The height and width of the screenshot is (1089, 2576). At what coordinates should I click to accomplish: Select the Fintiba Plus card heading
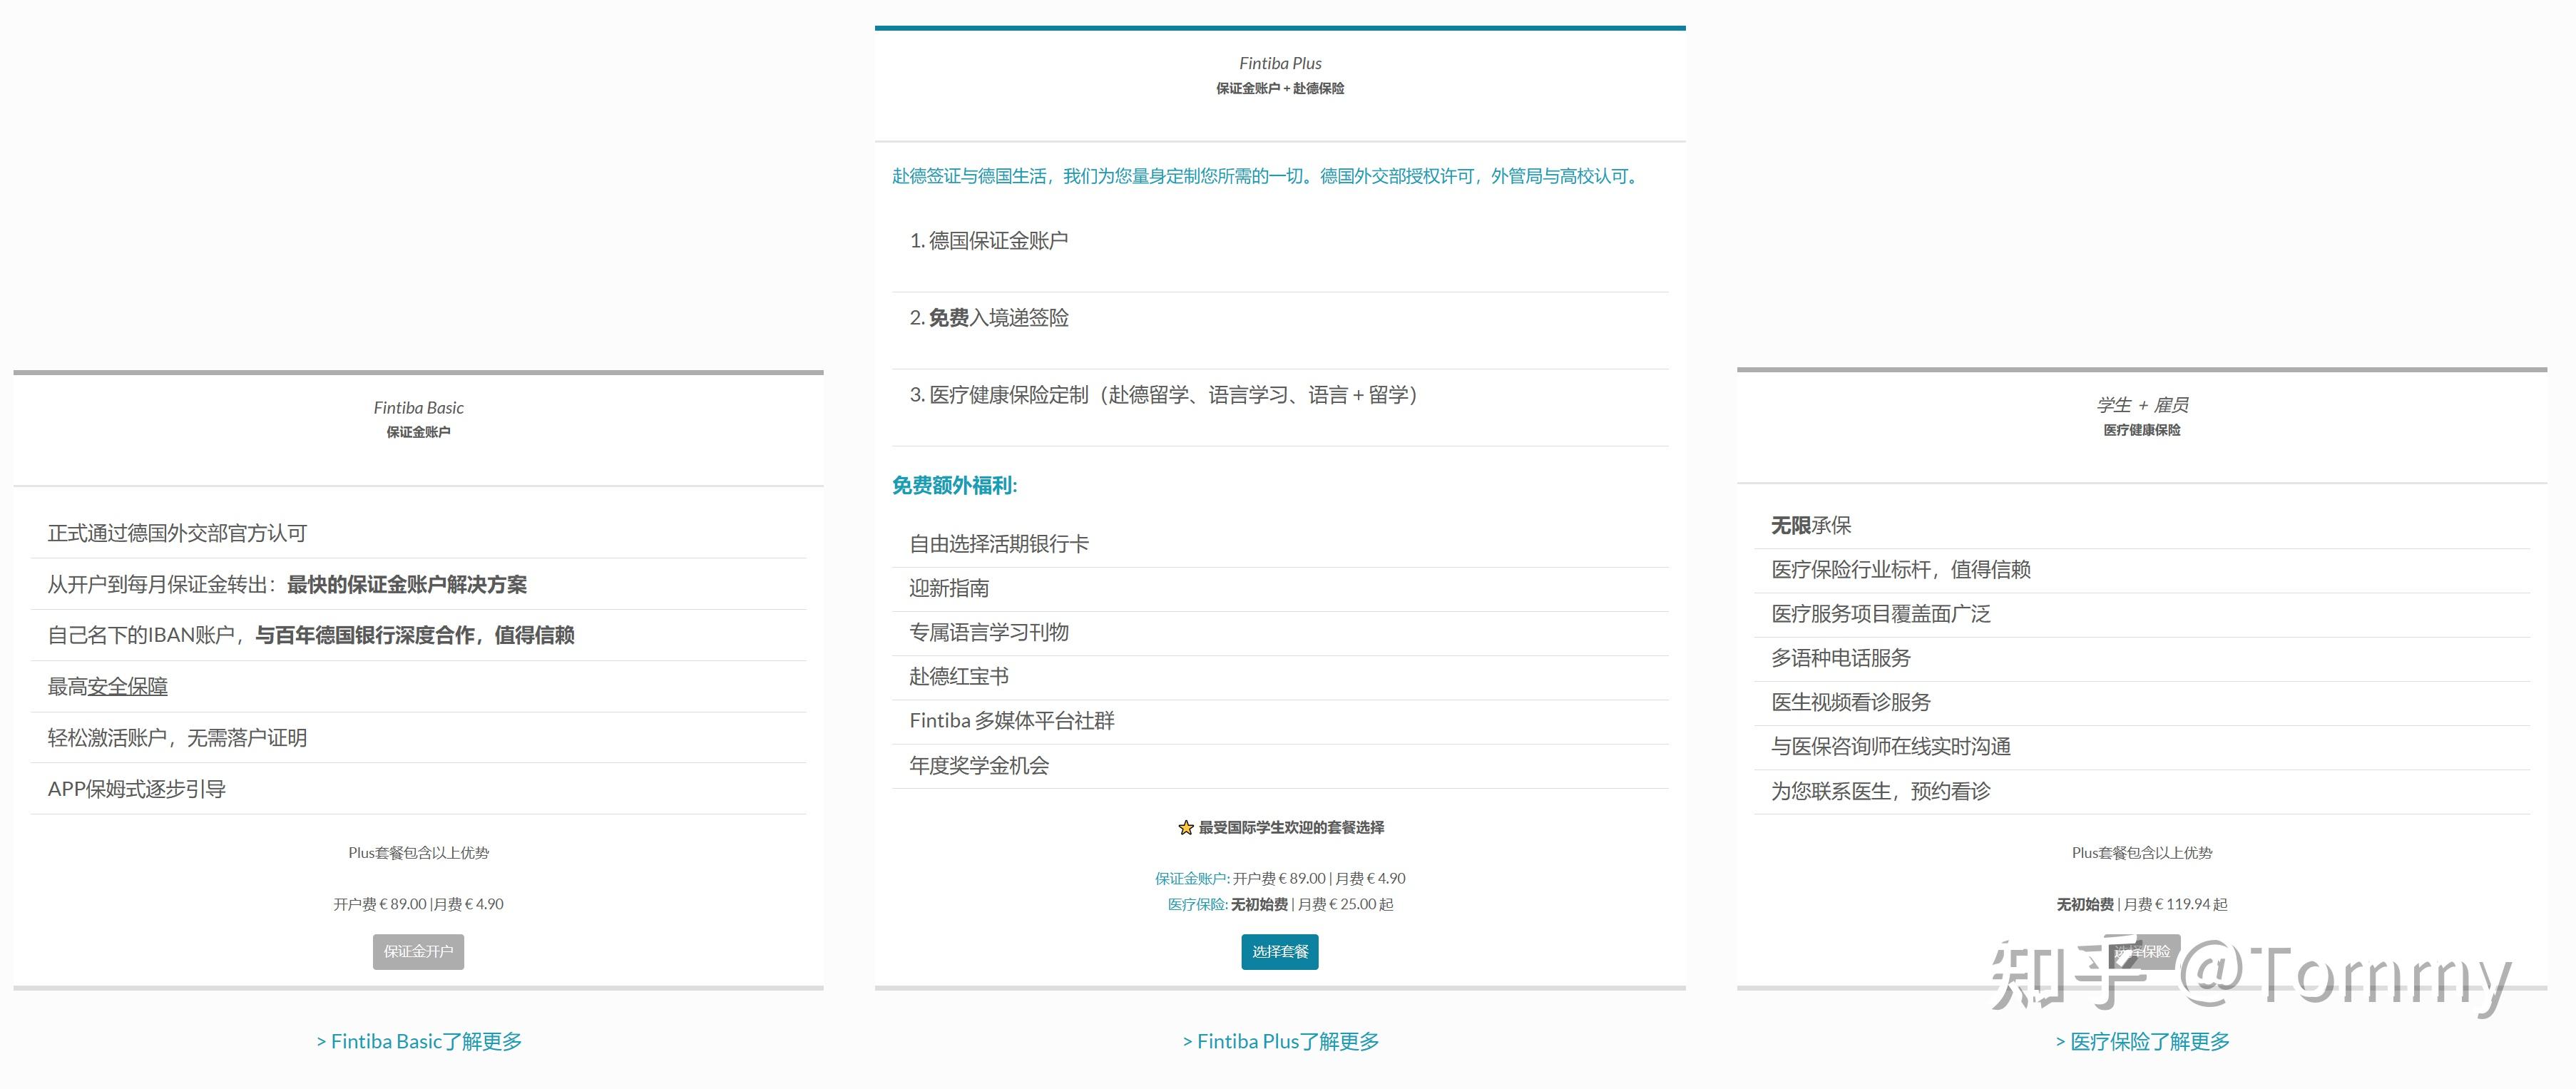click(x=1280, y=63)
